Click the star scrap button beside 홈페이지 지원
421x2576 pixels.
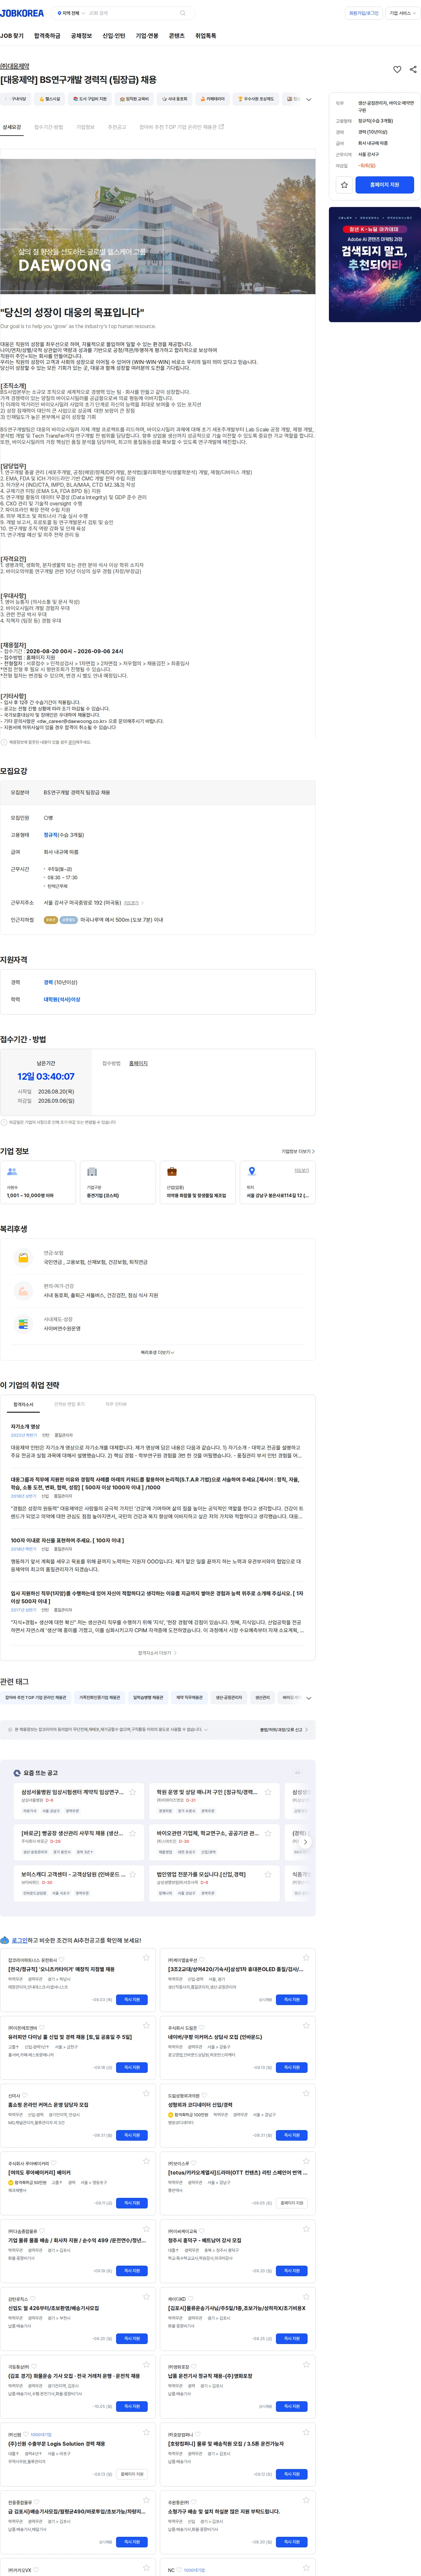click(x=344, y=185)
